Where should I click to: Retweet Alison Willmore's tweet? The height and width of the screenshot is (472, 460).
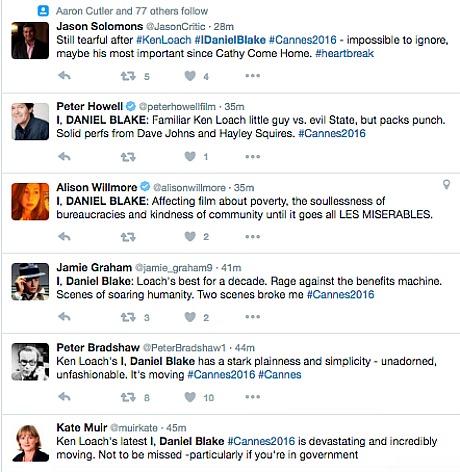pos(128,237)
